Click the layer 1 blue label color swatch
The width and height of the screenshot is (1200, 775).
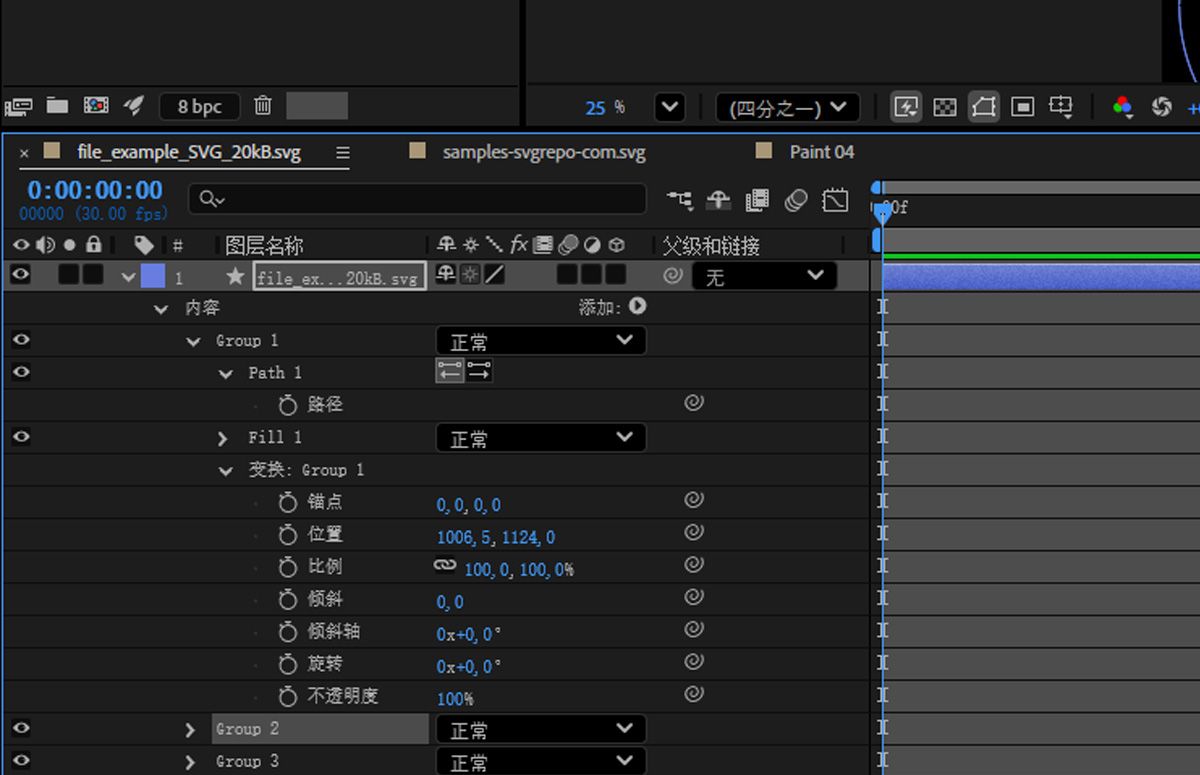click(153, 275)
